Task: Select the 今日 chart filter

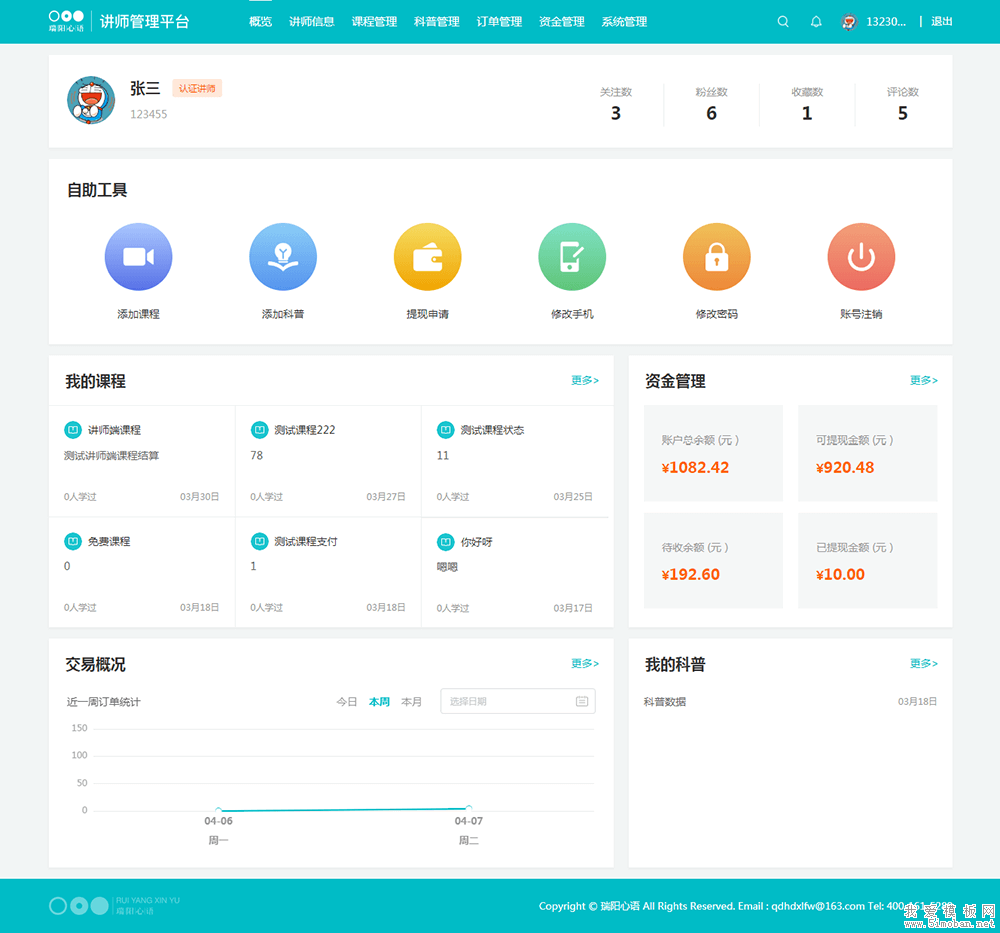Action: pos(346,702)
